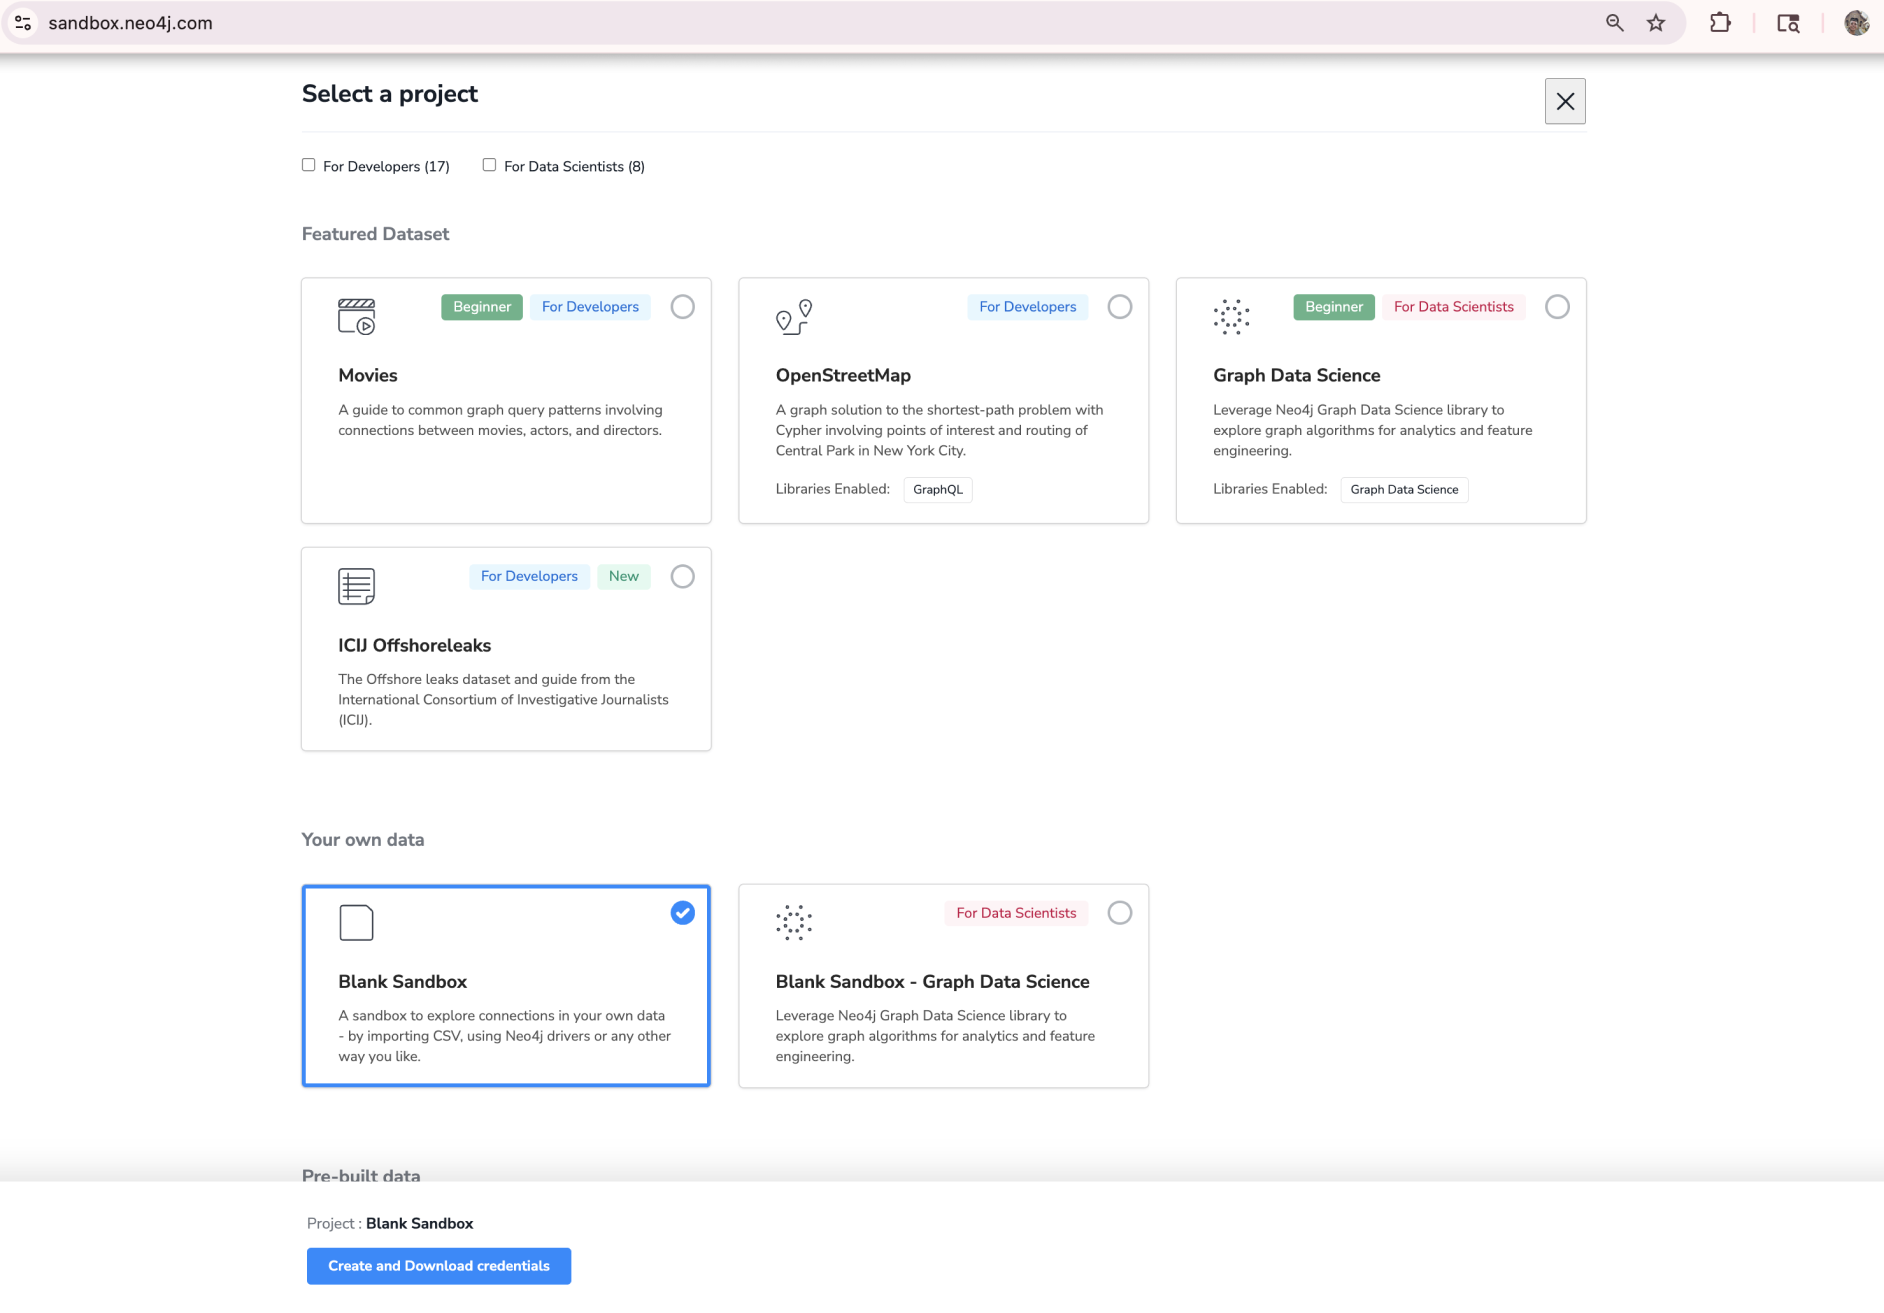Click the browser profile avatar
The image size is (1884, 1313).
pos(1857,22)
